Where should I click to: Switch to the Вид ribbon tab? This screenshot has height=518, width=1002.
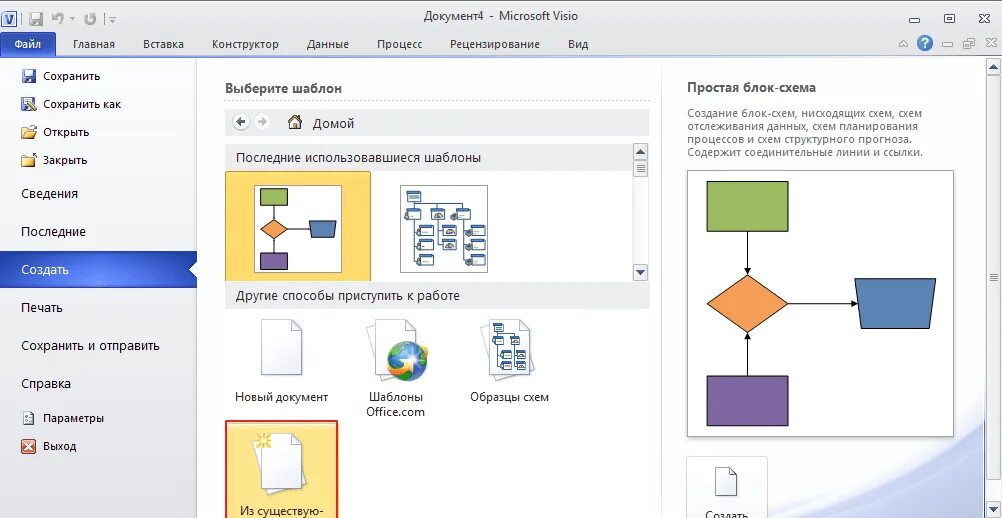coord(578,44)
